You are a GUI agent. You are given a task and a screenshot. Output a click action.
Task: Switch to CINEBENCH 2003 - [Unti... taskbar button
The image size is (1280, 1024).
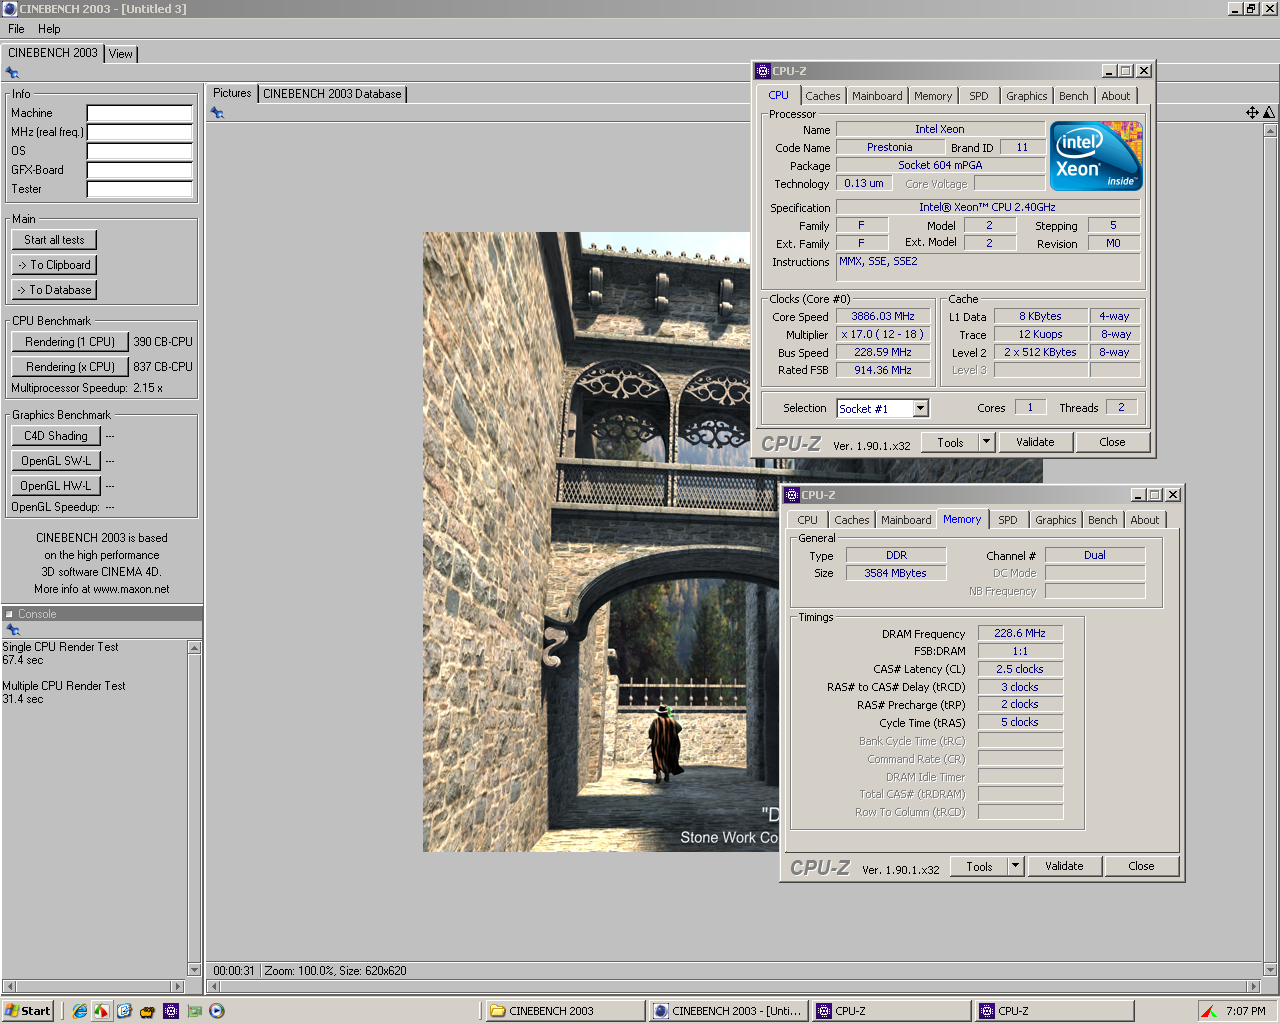coord(728,1011)
